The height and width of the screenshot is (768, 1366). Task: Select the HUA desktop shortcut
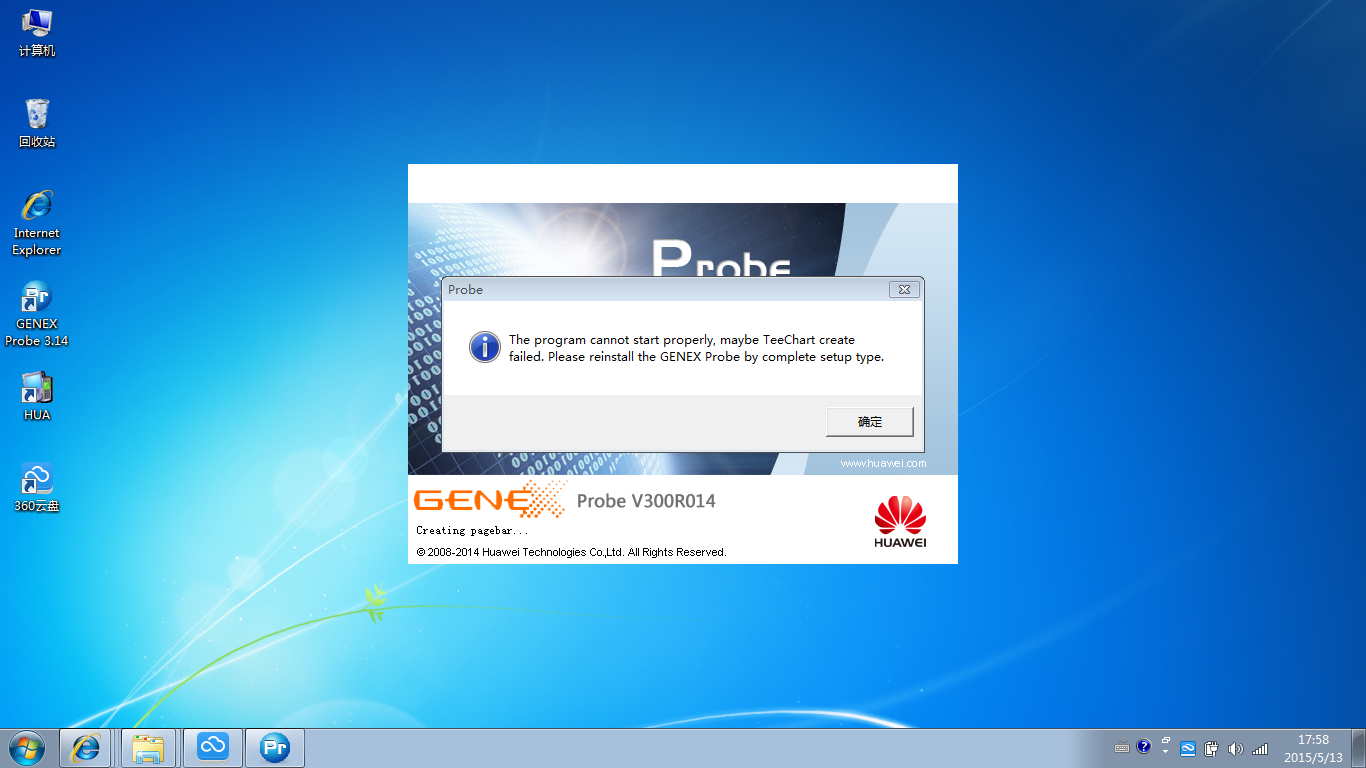pos(37,396)
